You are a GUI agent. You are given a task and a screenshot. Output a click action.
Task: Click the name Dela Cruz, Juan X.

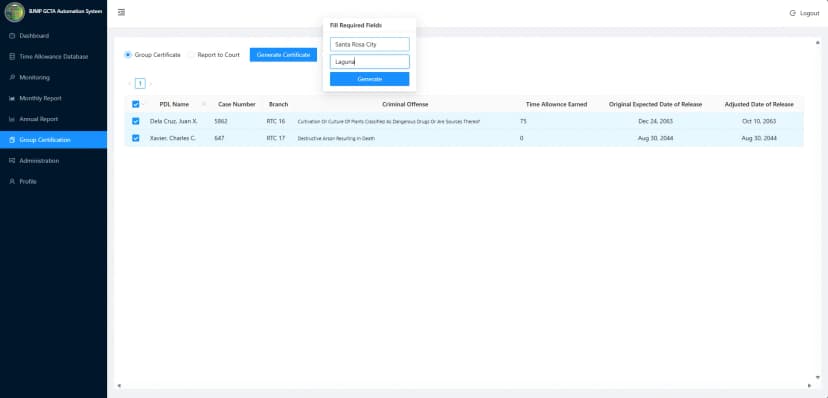pos(174,121)
